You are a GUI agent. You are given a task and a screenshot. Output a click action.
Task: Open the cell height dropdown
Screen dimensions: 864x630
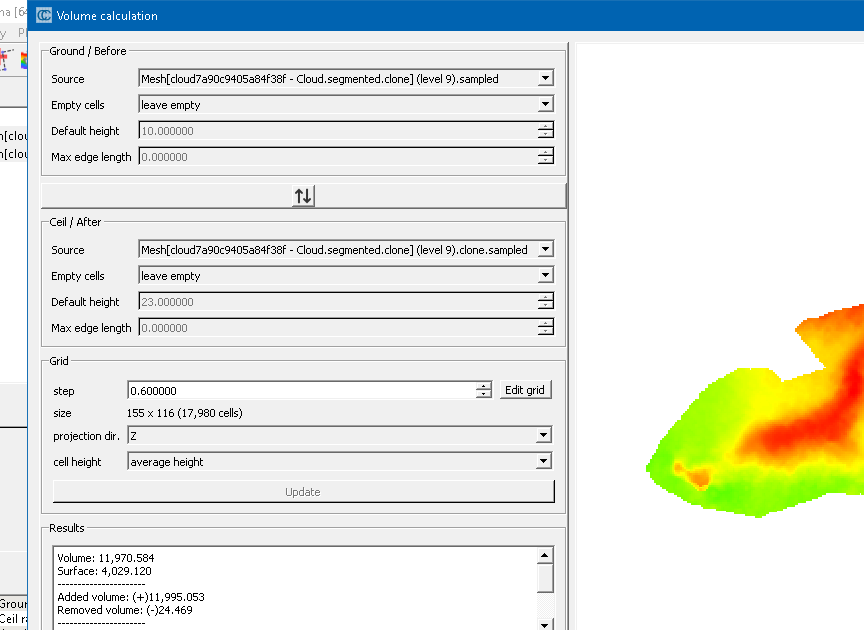tap(340, 461)
